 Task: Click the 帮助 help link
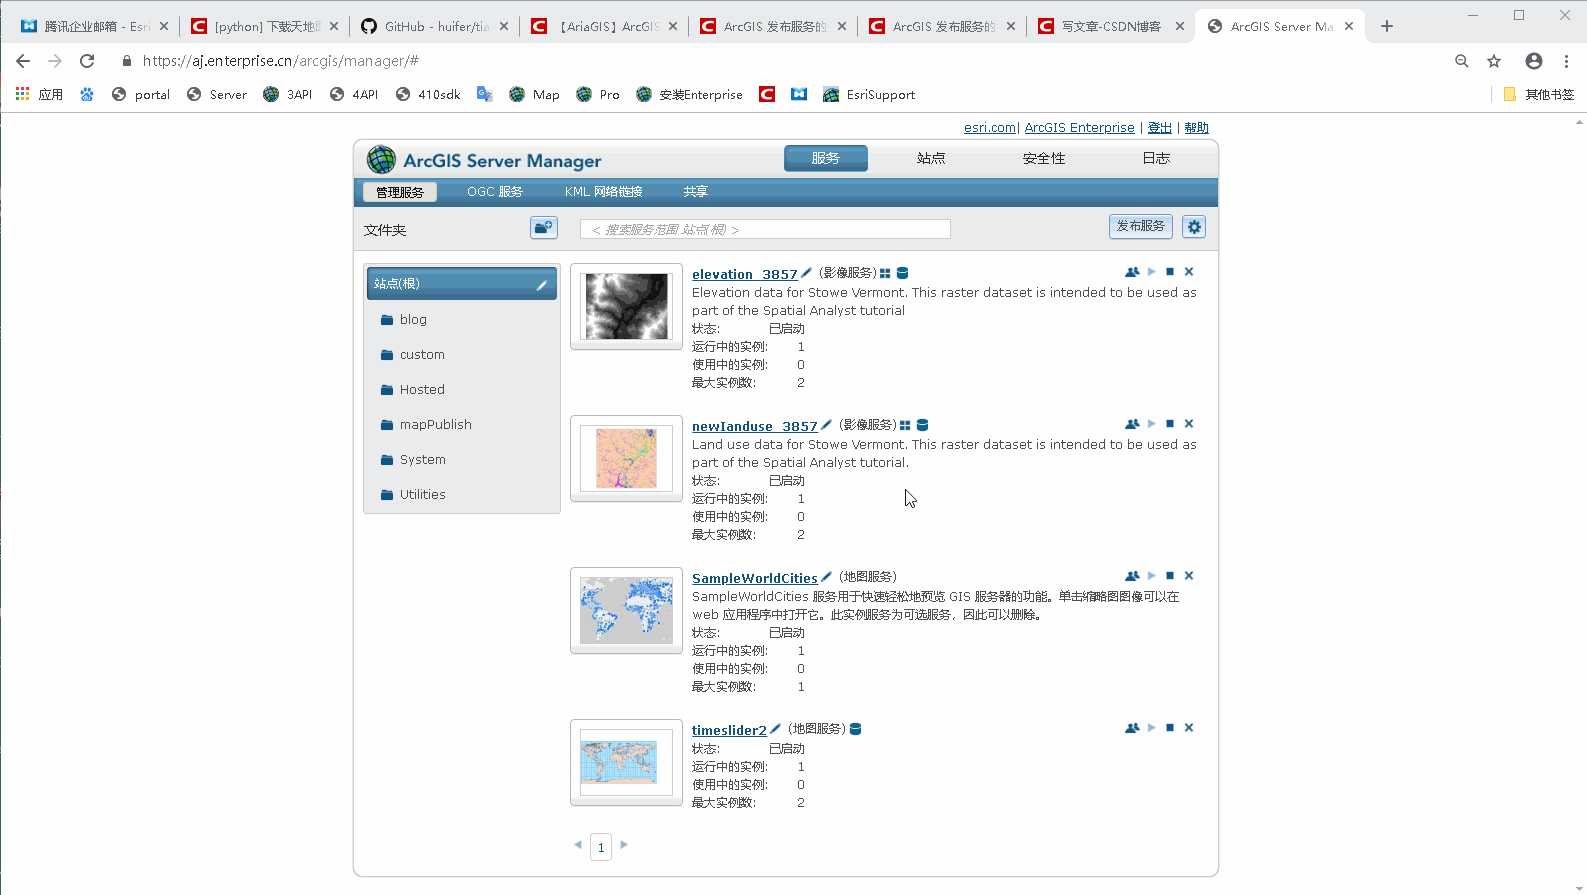tap(1197, 128)
